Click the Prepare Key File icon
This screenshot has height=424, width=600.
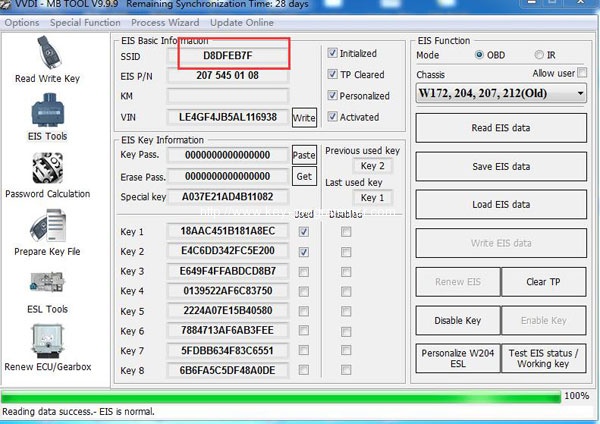click(47, 232)
